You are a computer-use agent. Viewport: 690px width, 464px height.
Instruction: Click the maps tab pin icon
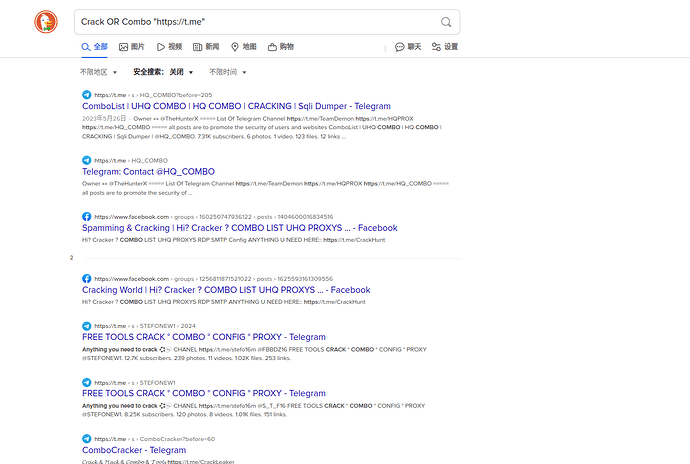click(235, 47)
